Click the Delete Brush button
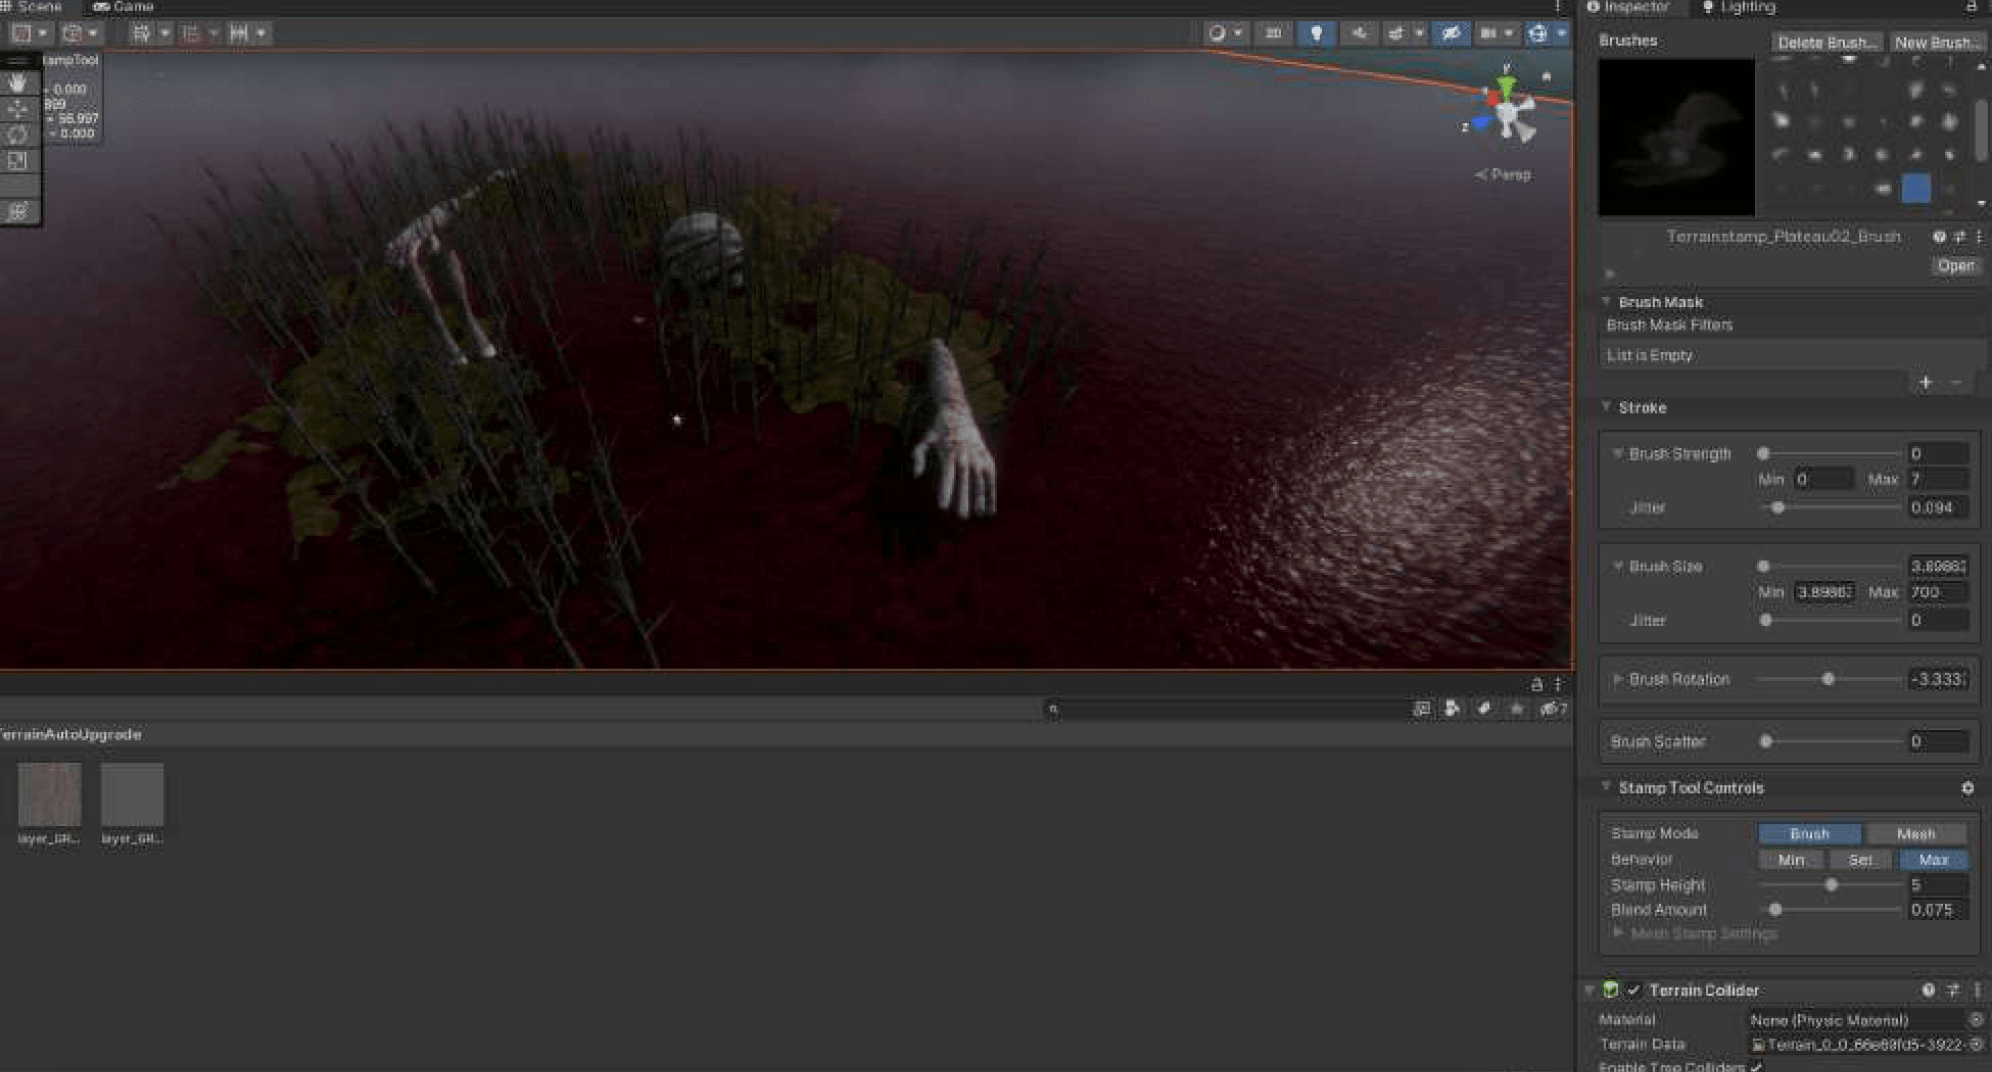The image size is (1992, 1072). [x=1826, y=42]
